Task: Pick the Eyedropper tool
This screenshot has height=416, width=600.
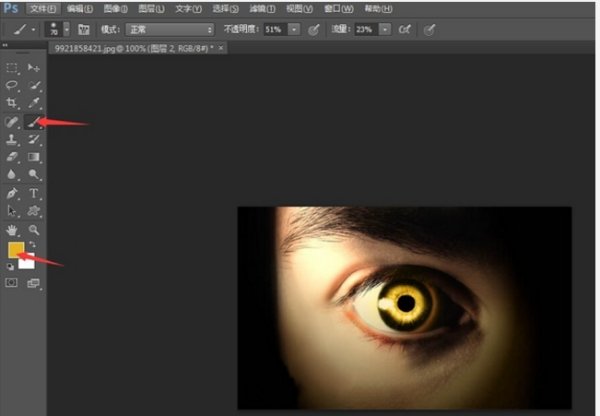Action: pyautogui.click(x=34, y=103)
